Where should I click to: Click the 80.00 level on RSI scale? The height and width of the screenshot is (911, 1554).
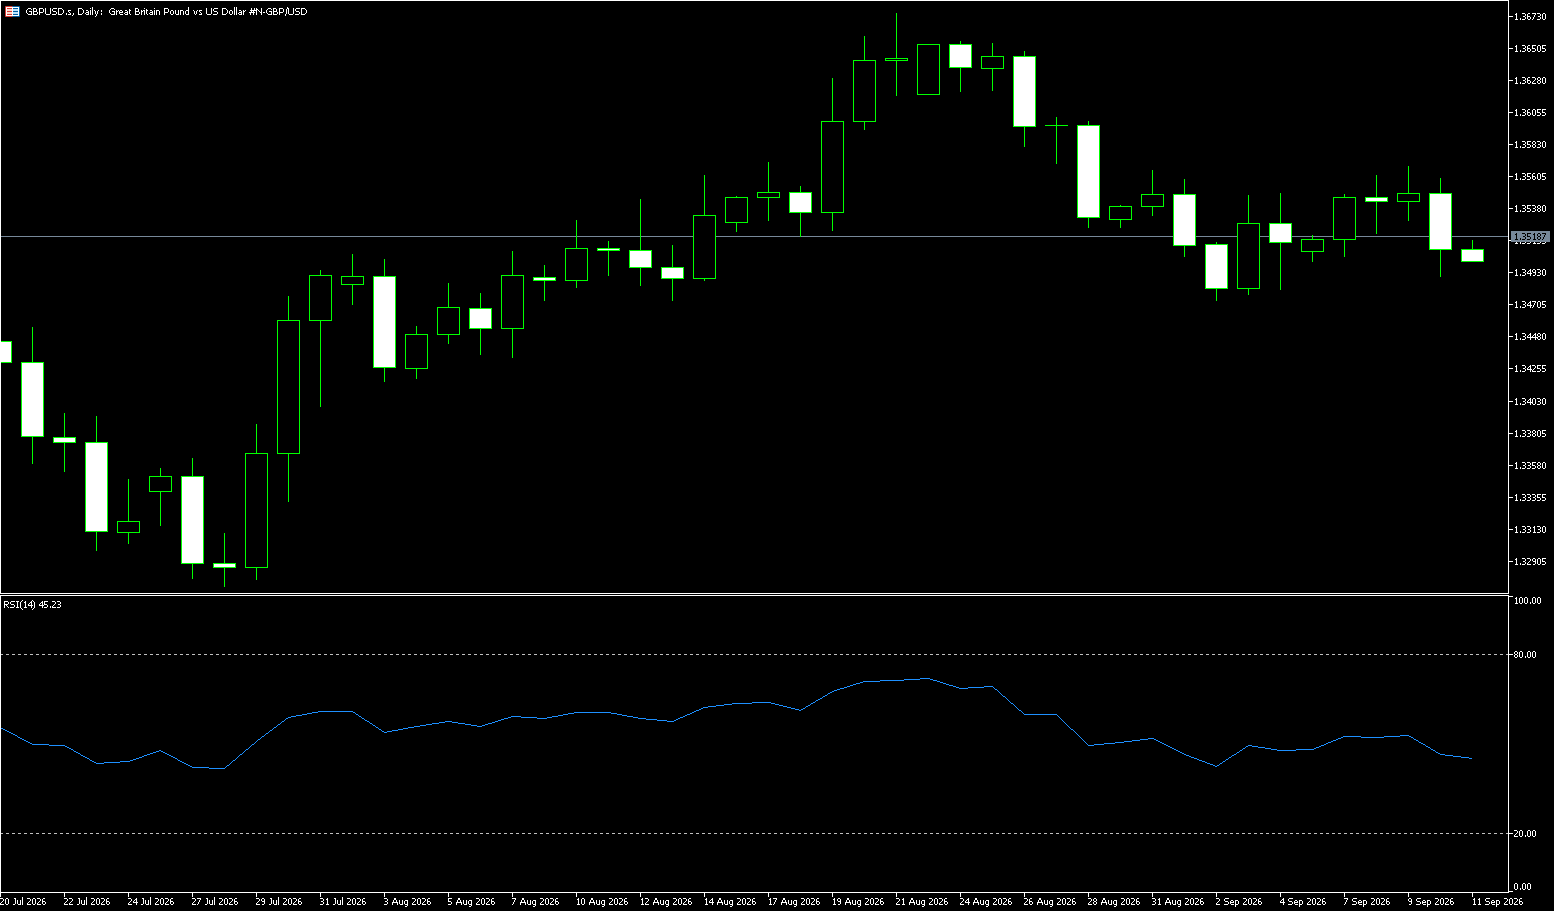click(x=1526, y=655)
